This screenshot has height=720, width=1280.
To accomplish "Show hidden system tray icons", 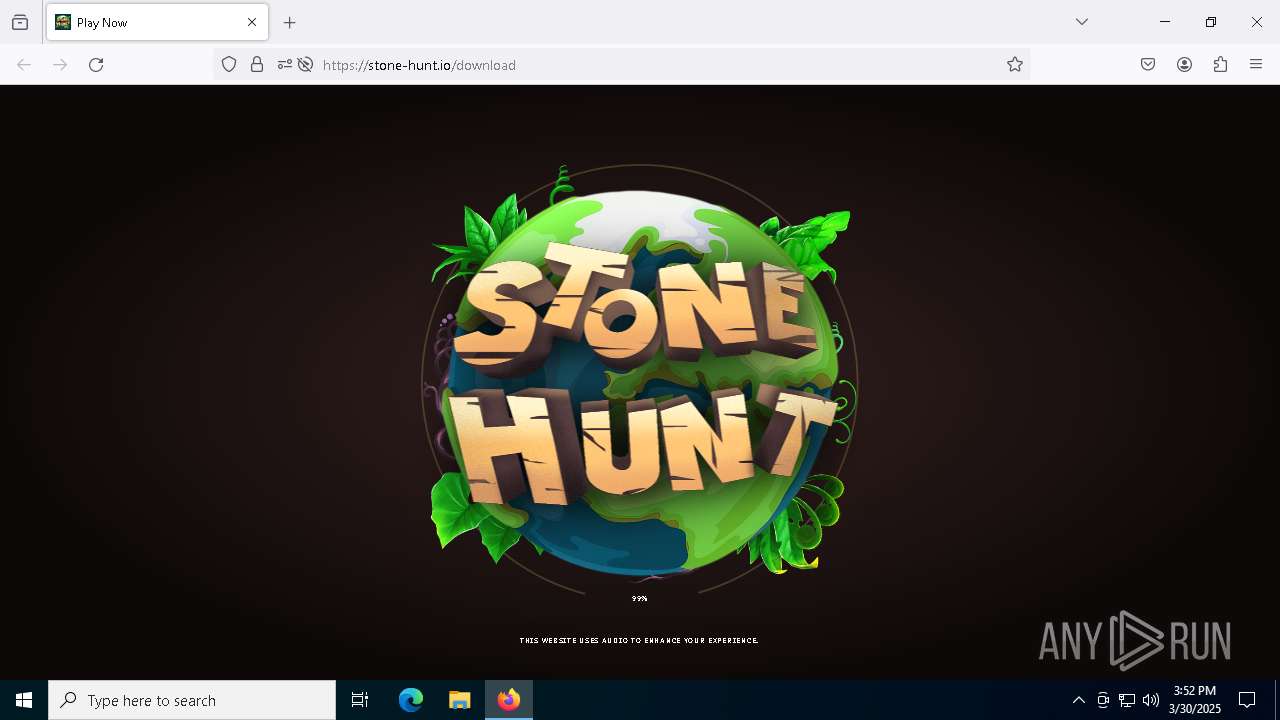I will 1079,700.
